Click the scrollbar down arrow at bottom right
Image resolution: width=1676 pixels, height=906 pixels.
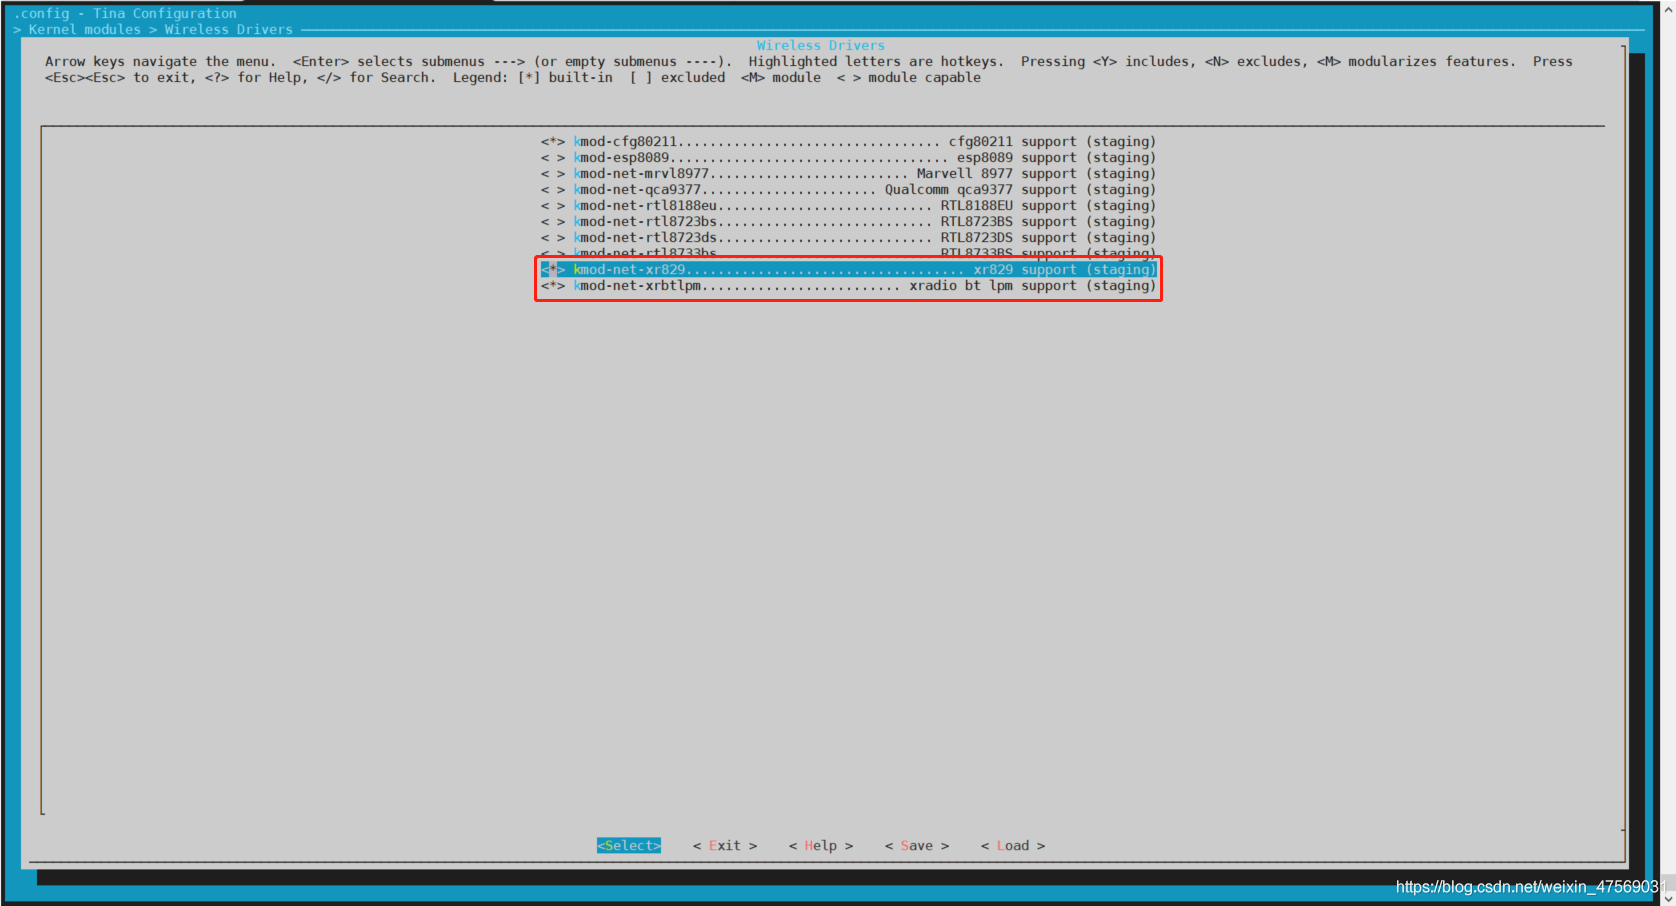1668,898
